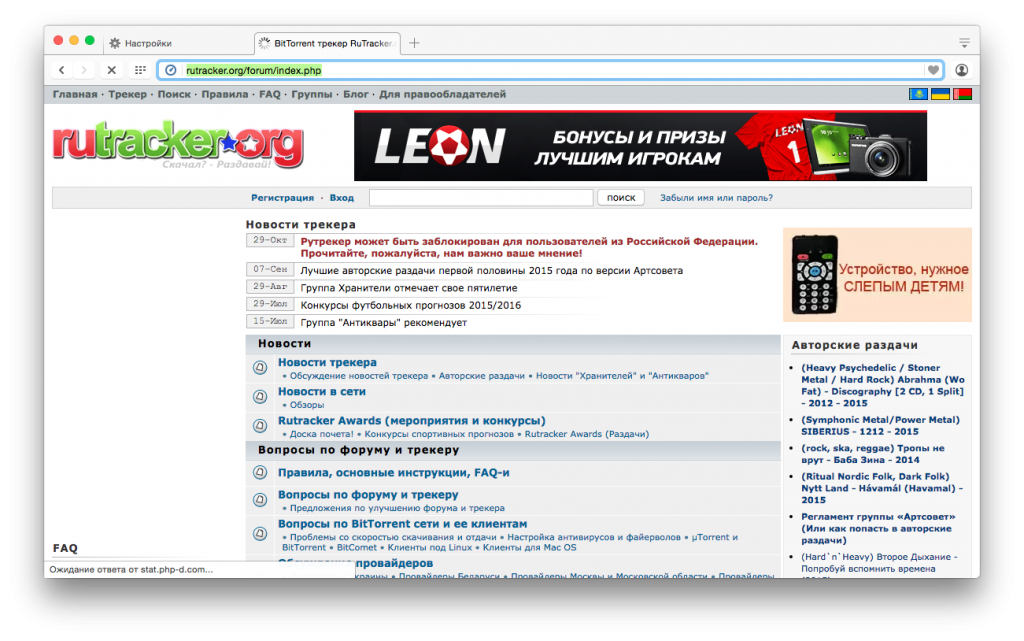Viewport: 1024px width, 641px height.
Task: Open Для правообладателей in navigation
Action: (x=443, y=95)
